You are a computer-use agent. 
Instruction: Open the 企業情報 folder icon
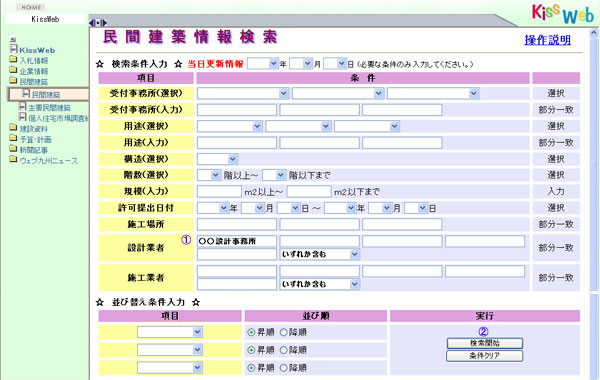click(x=13, y=70)
